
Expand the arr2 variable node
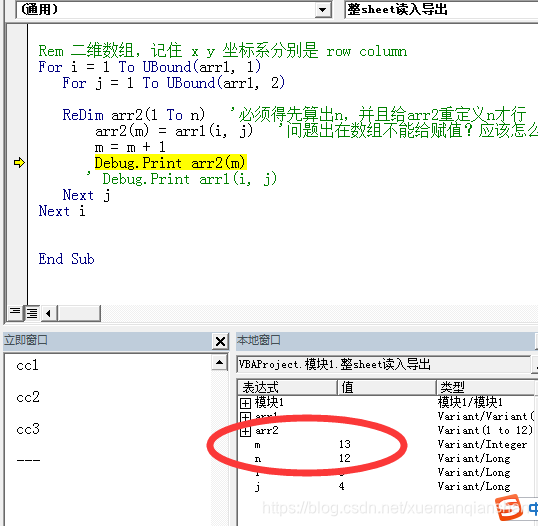coord(245,431)
